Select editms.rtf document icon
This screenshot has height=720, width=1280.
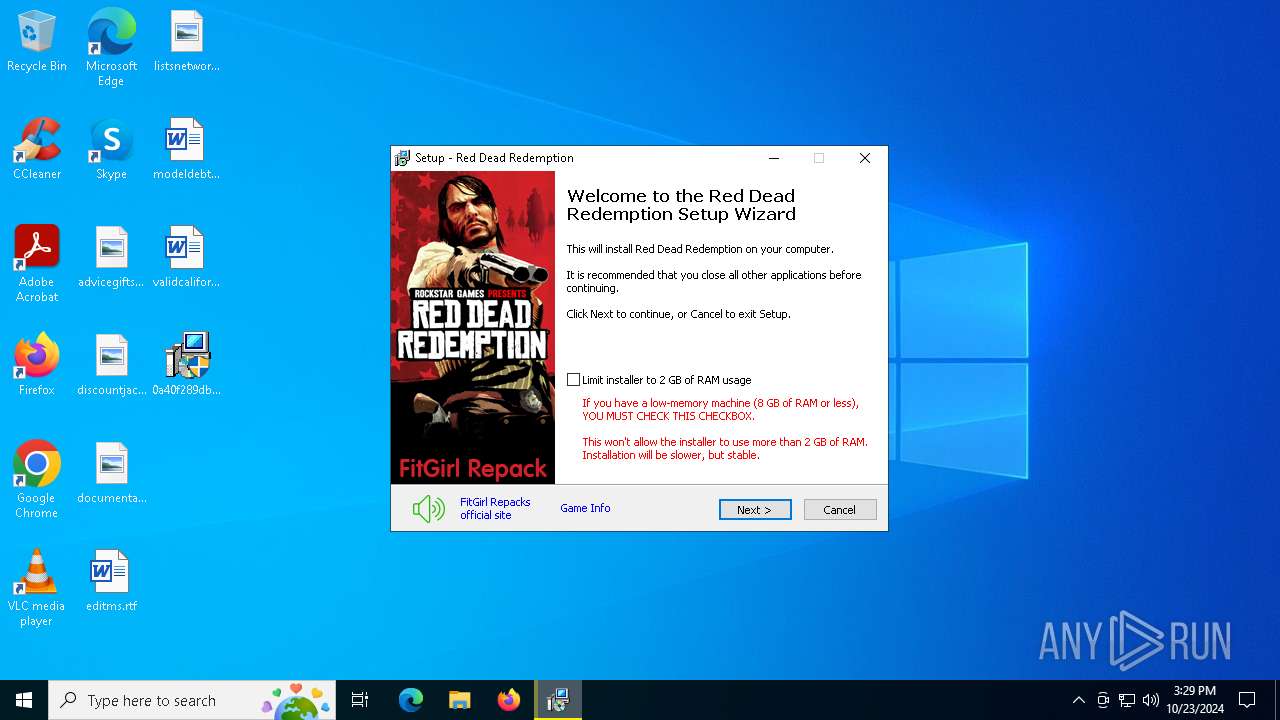coord(111,582)
